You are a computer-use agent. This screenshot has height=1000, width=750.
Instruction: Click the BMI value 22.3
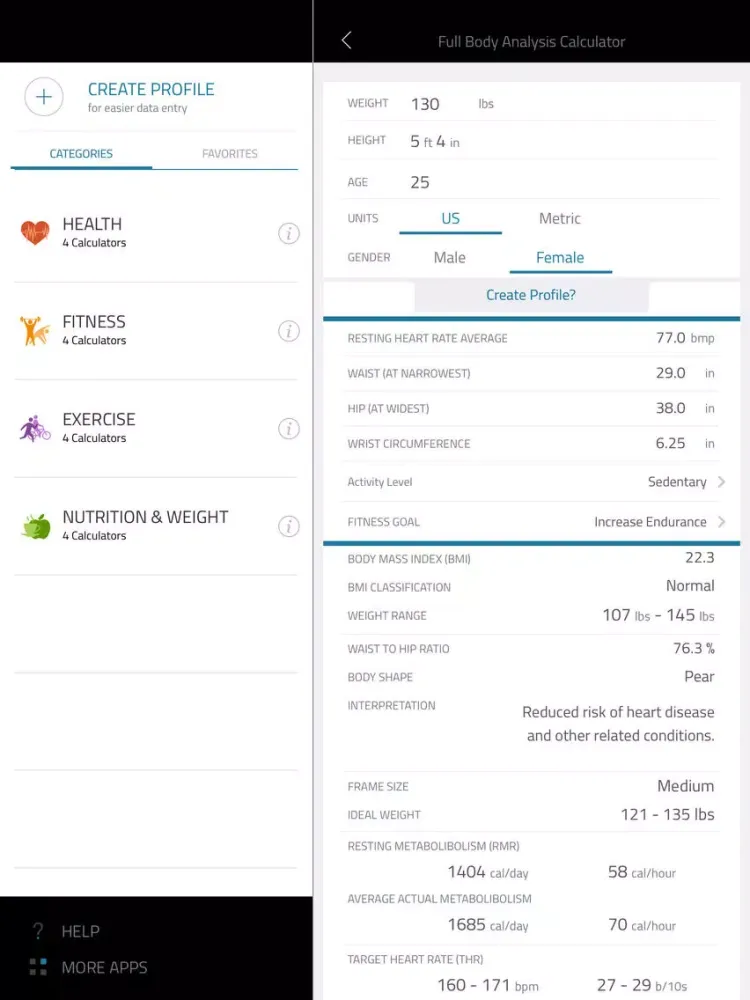[700, 557]
